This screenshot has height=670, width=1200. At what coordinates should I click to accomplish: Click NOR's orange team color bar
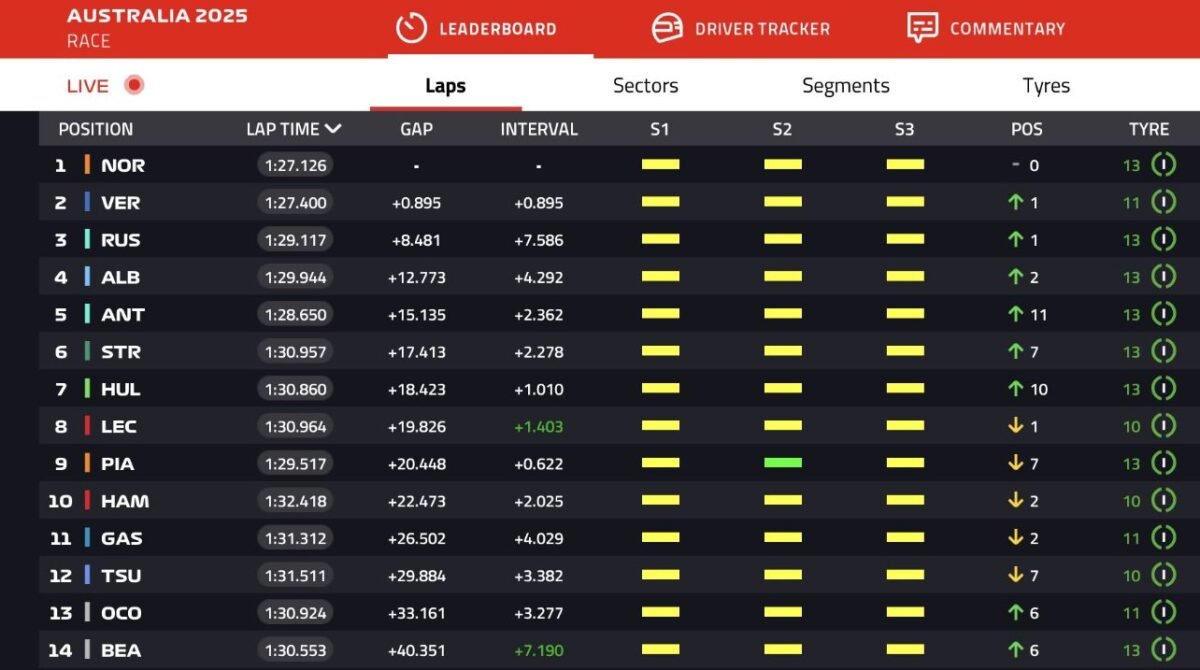click(87, 165)
